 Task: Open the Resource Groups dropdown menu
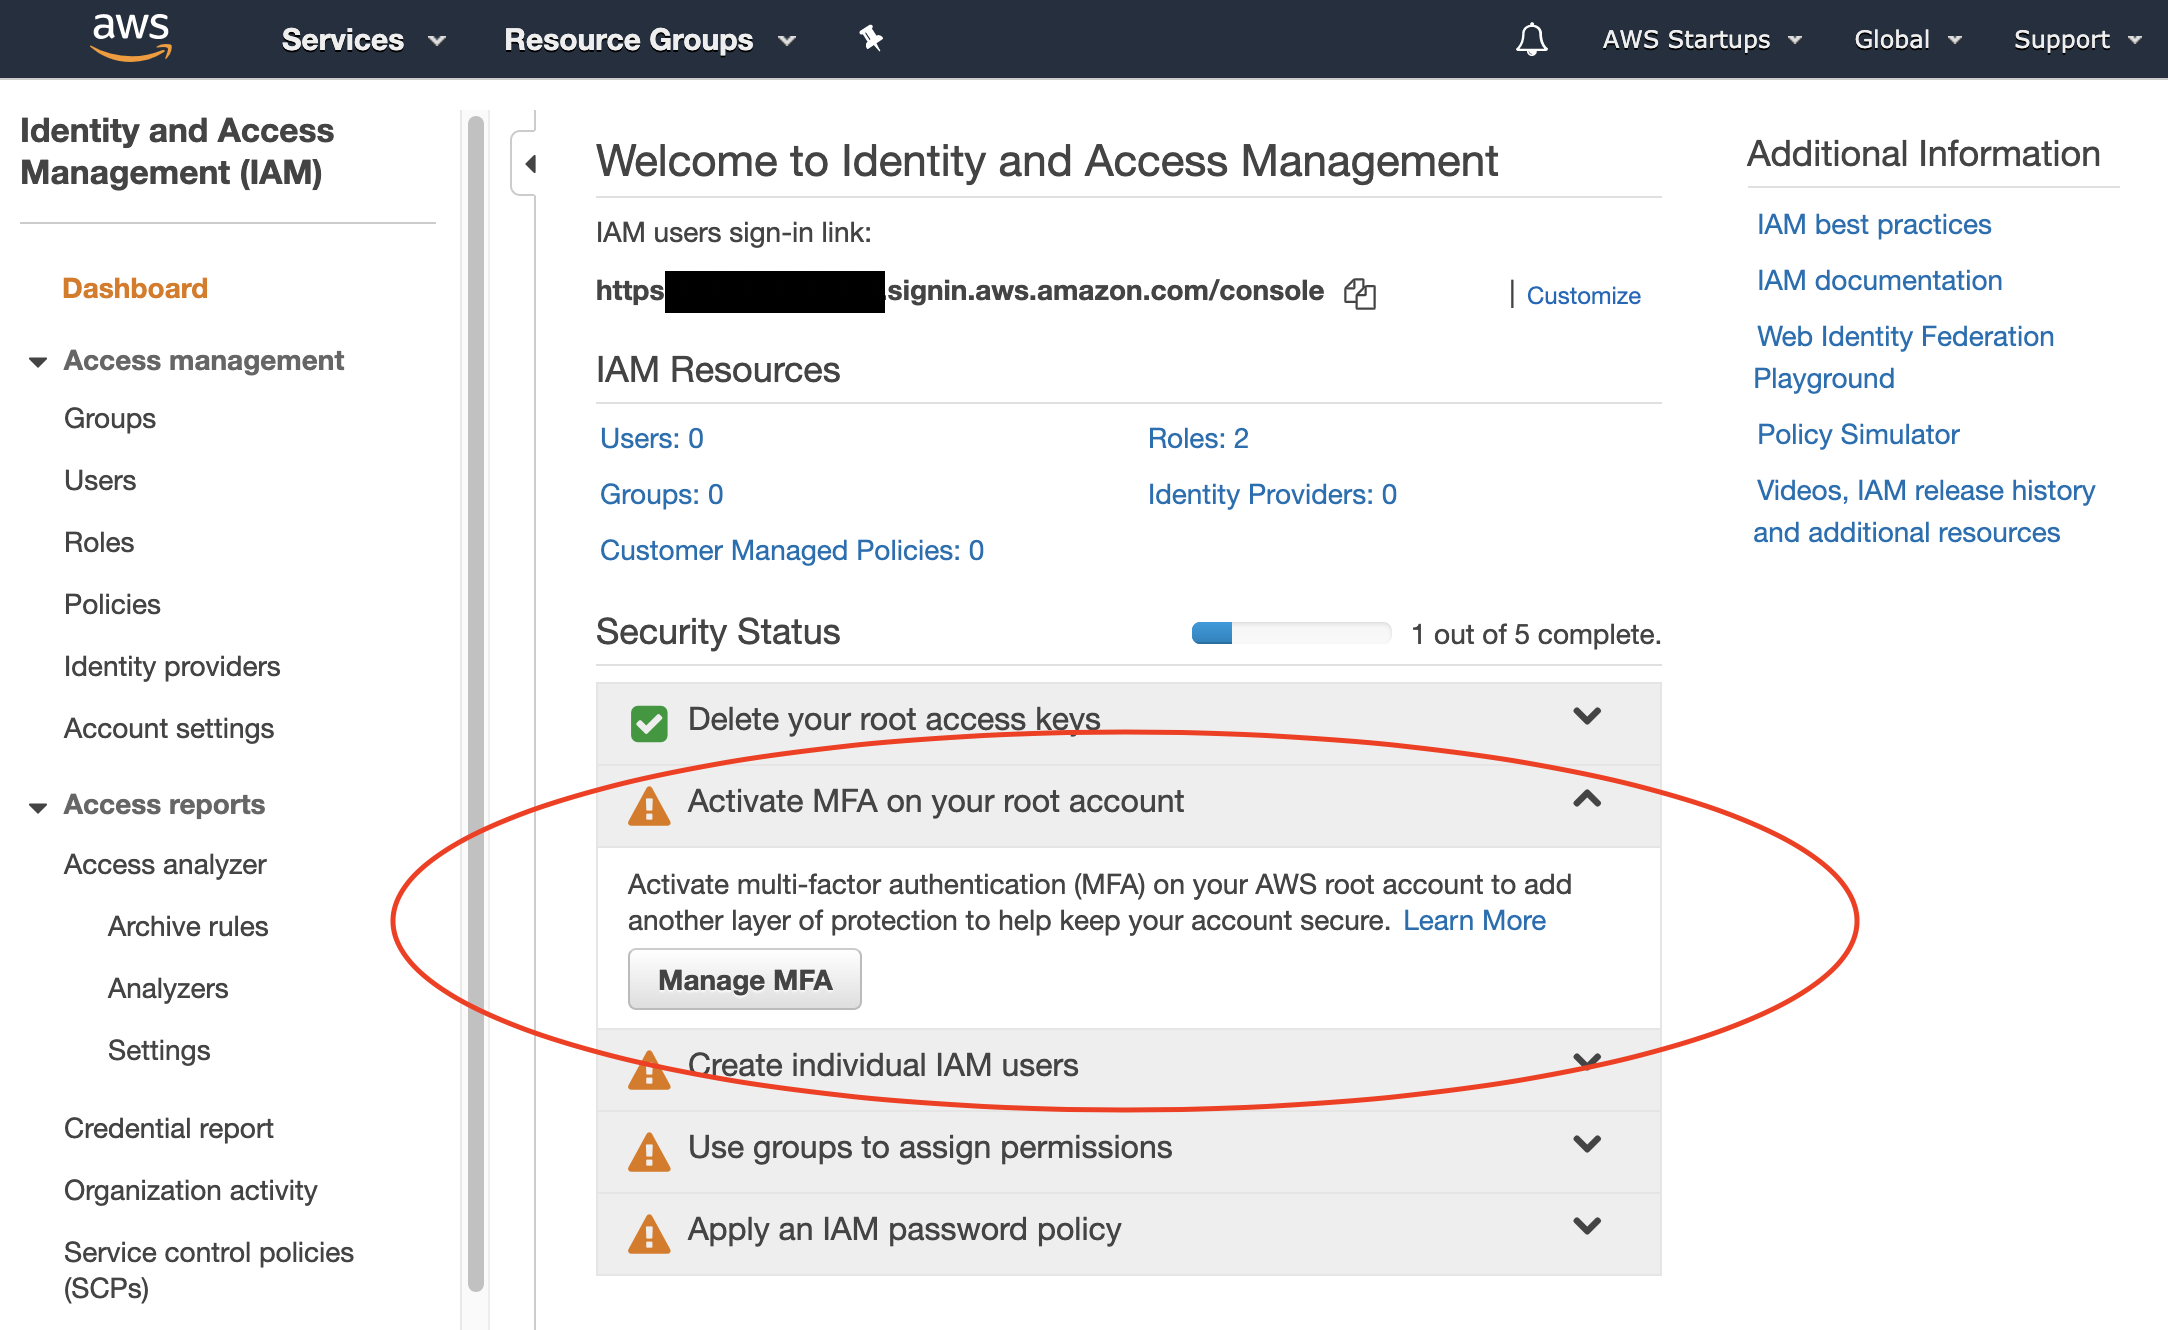[652, 39]
